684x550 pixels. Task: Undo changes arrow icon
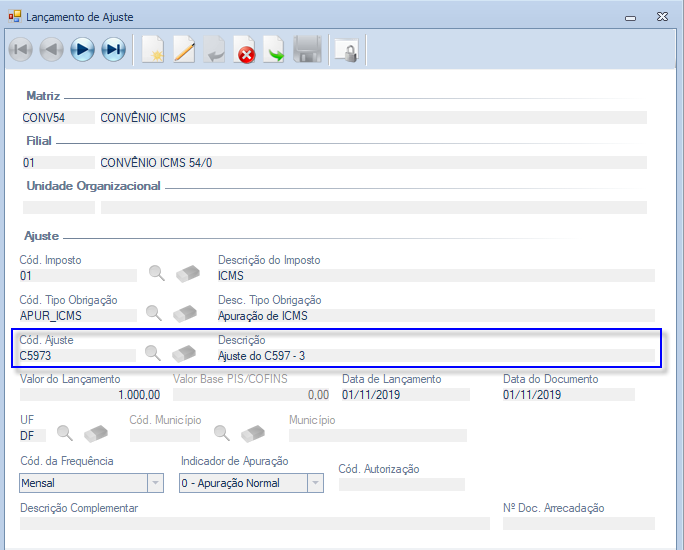215,49
